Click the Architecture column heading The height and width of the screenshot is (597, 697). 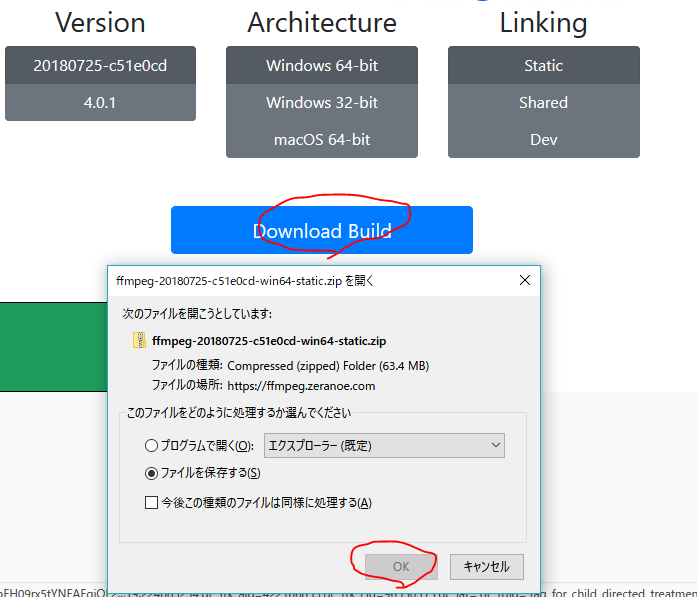[x=322, y=22]
